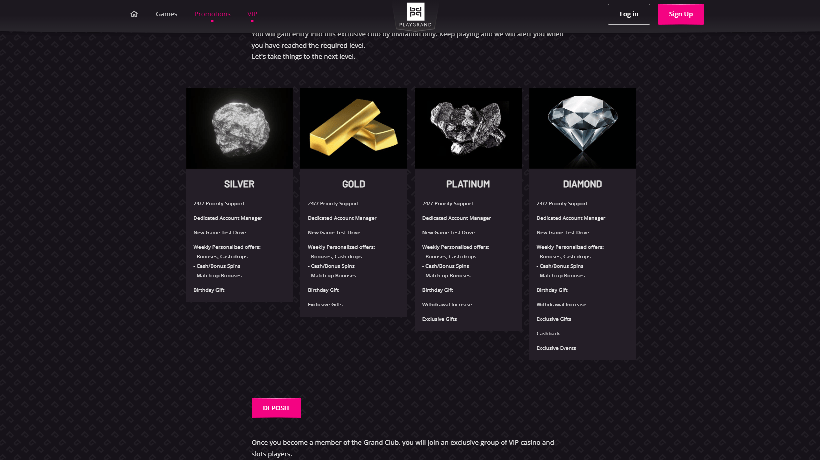Click the GOLD tier heading

tap(354, 184)
